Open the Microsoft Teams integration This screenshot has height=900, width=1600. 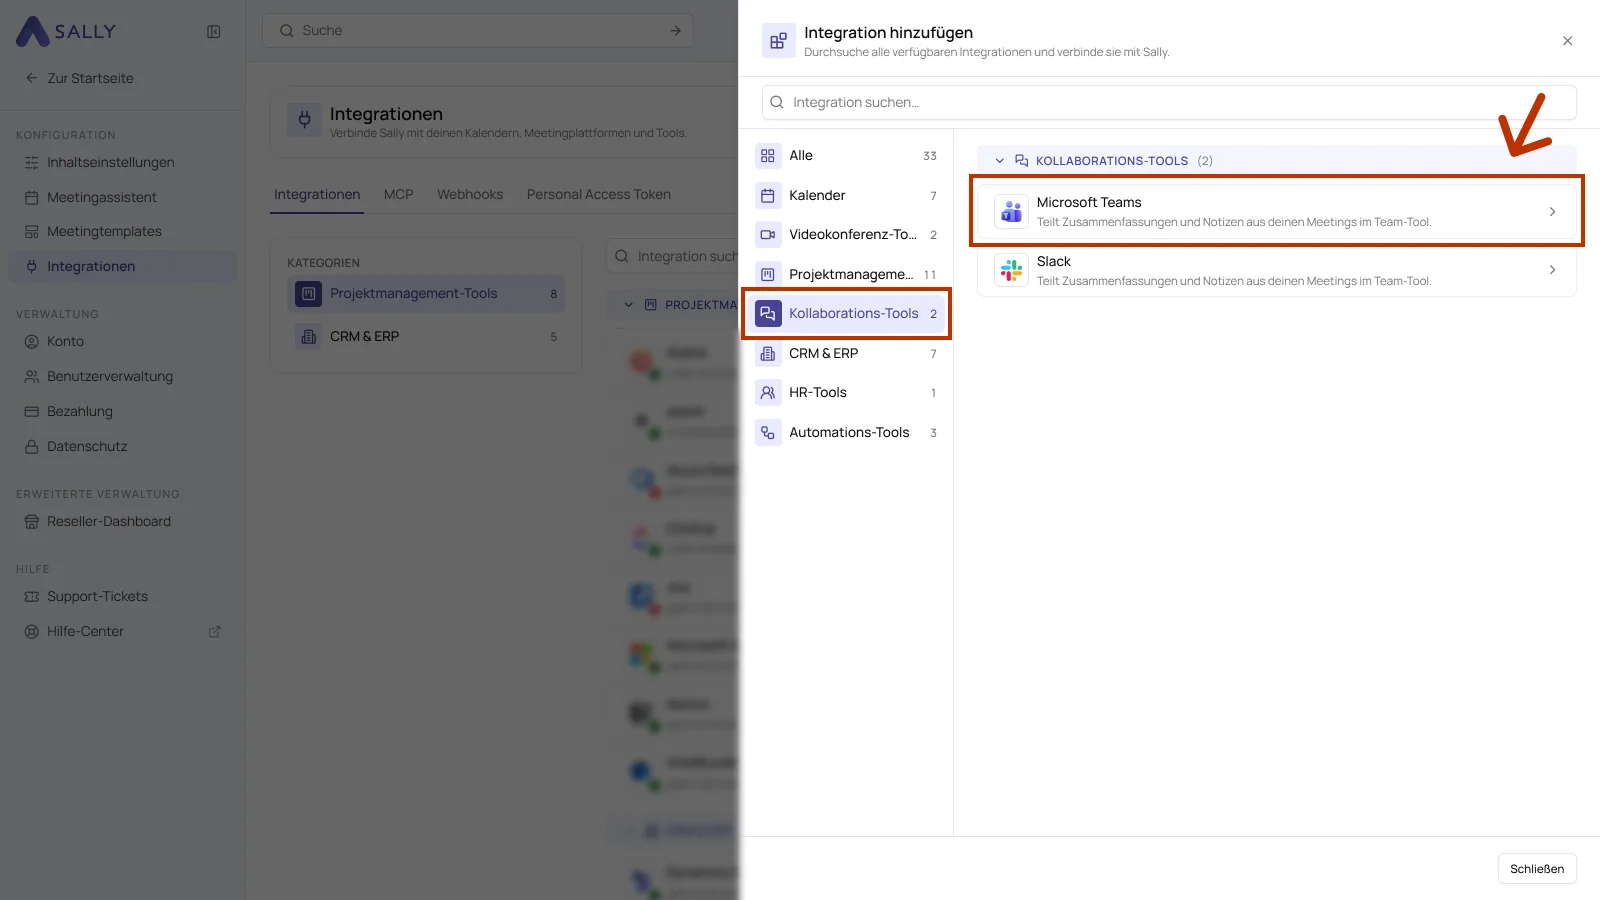1276,211
